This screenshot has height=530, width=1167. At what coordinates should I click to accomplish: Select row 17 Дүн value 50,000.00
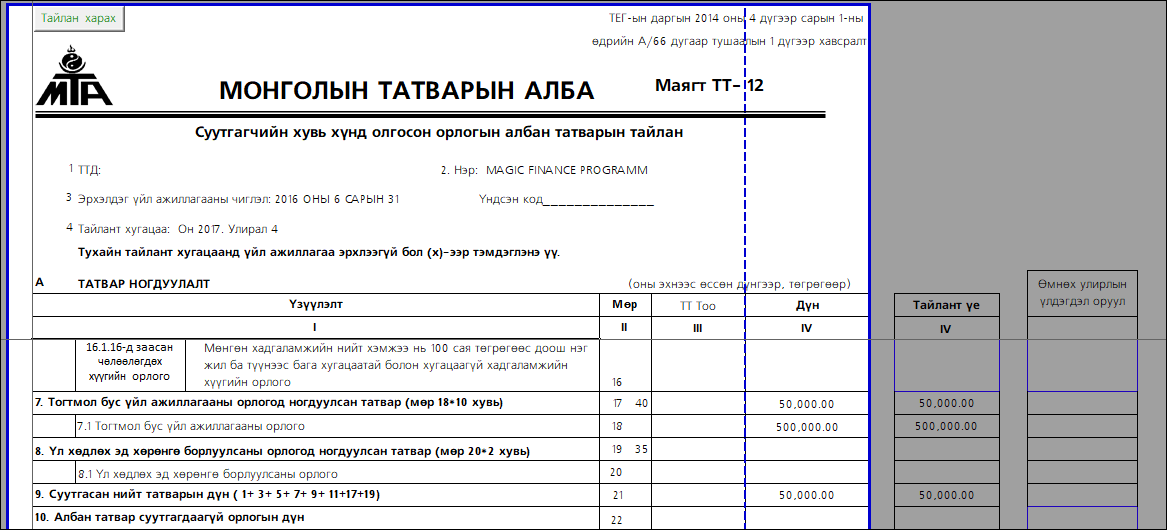click(x=806, y=404)
